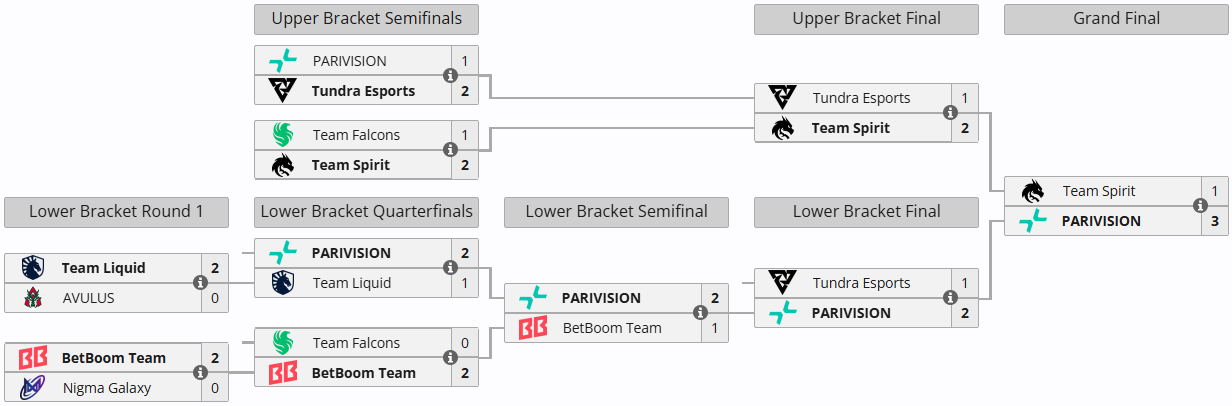Click the Lower Bracket Round 1 header
The image size is (1232, 406).
(116, 211)
